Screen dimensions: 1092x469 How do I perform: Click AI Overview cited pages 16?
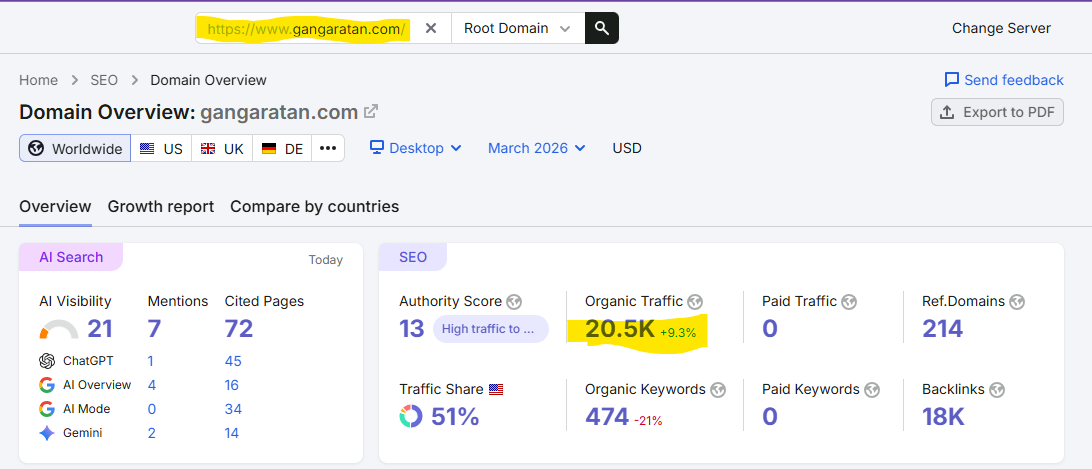click(232, 385)
